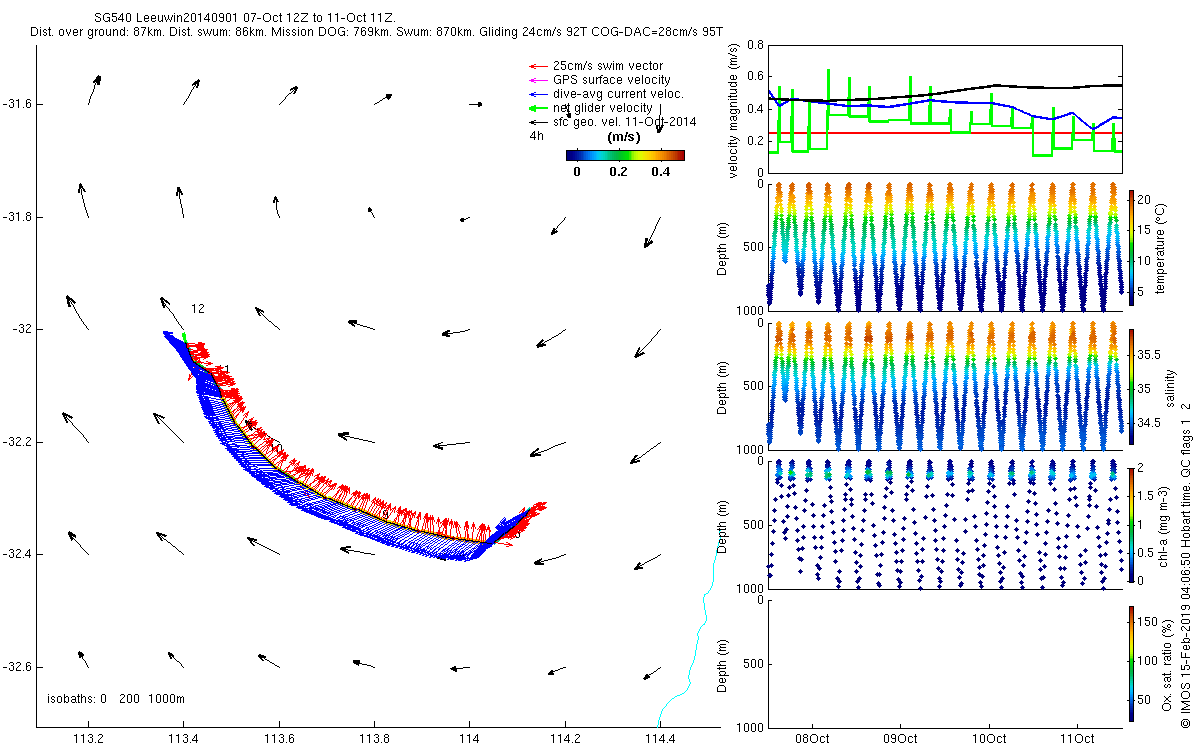
Task: Click longitude tick label '114.2'
Action: click(x=565, y=740)
